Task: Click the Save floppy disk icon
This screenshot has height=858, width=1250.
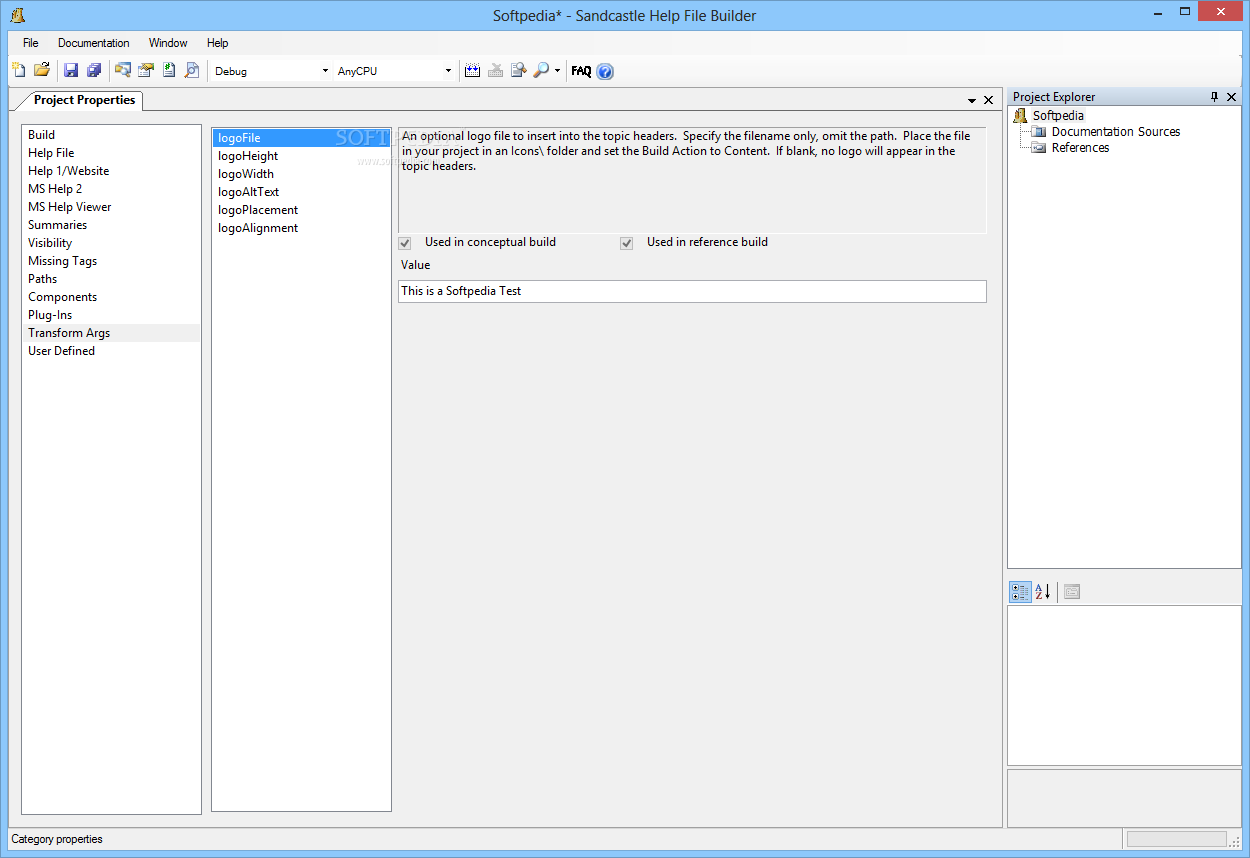Action: coord(71,70)
